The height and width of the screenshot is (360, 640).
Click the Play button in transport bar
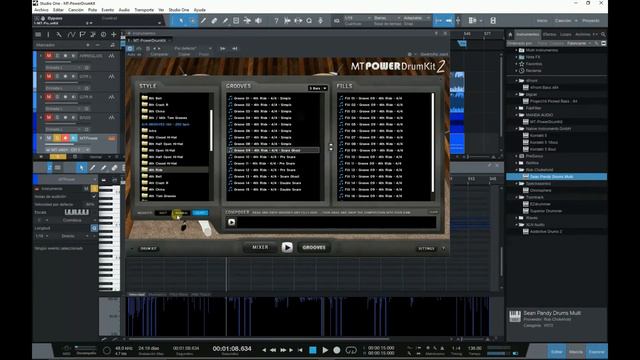point(325,350)
